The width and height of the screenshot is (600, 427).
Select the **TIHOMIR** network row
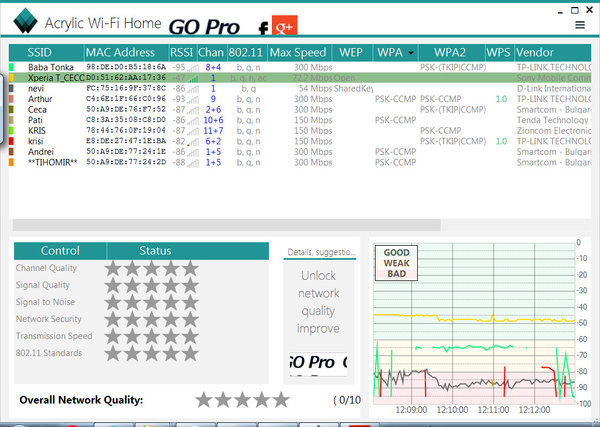coord(300,162)
